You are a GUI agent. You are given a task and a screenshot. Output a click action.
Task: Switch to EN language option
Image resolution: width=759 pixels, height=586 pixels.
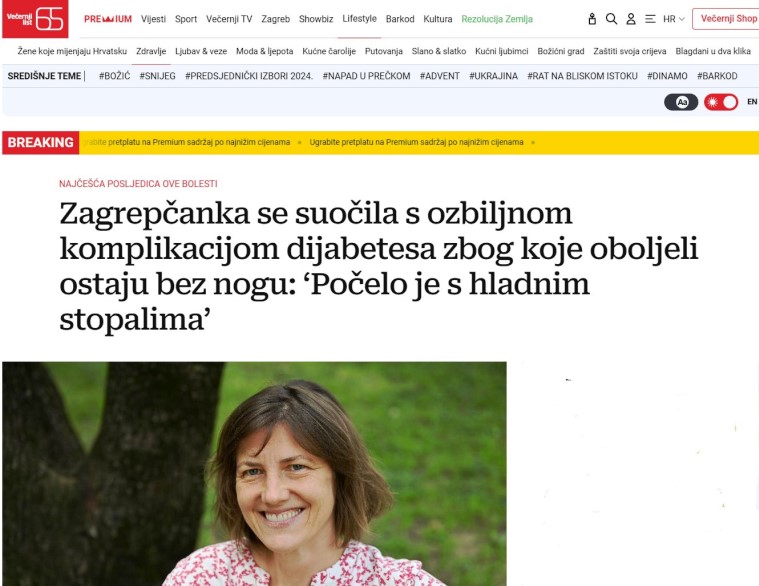click(752, 102)
